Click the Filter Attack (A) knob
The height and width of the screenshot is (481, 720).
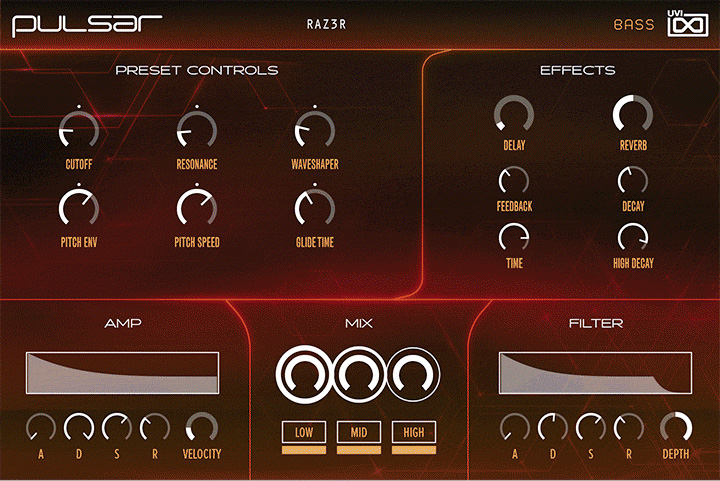515,428
